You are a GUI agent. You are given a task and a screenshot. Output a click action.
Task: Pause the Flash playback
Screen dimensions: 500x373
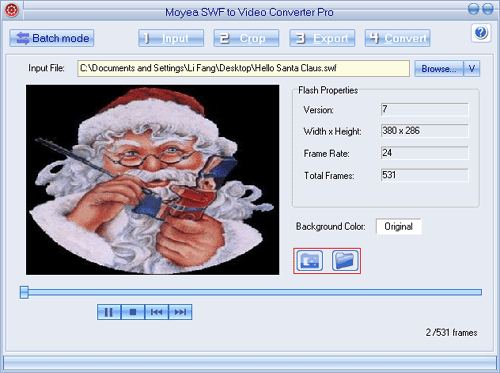[109, 312]
